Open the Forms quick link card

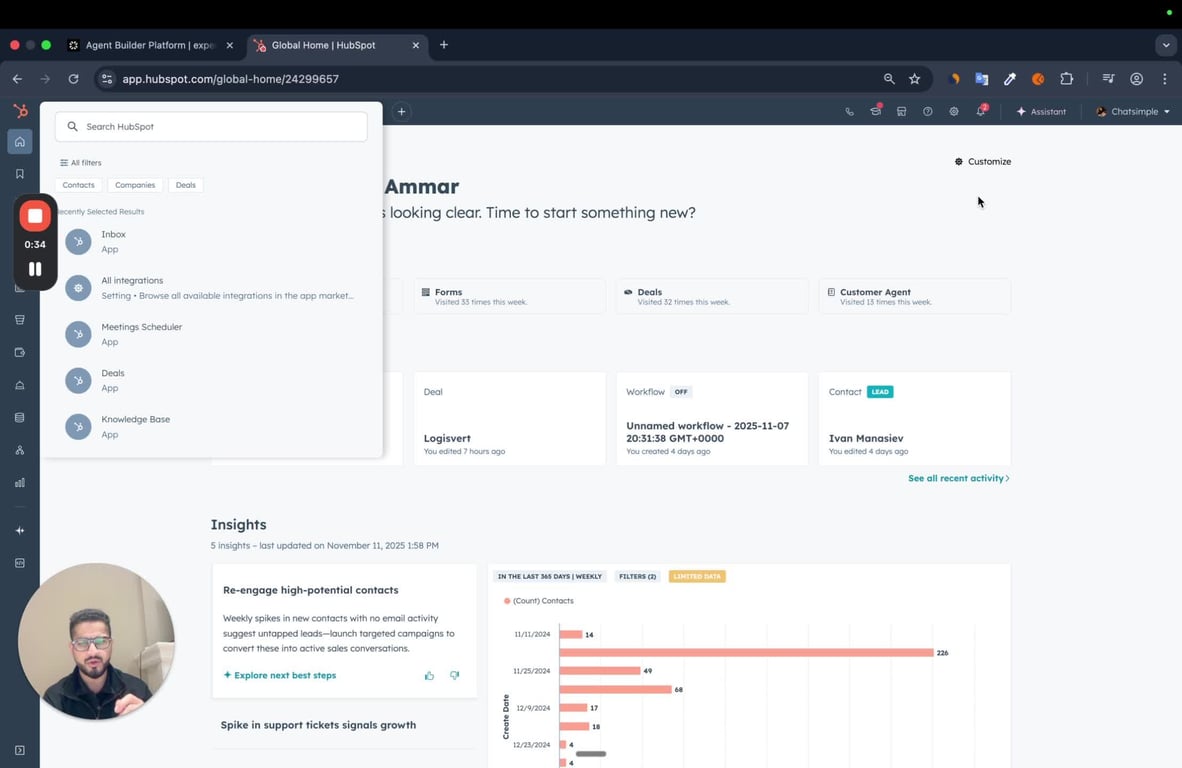[510, 296]
